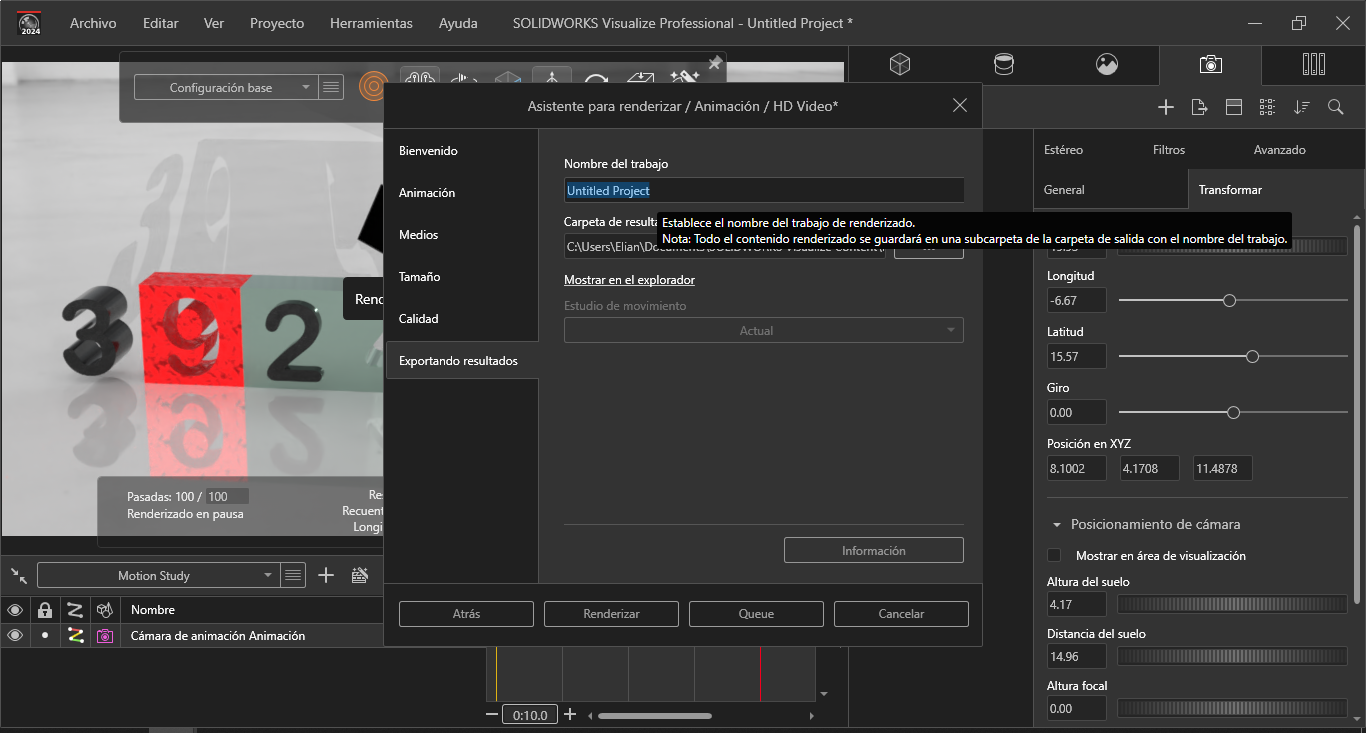Viewport: 1366px width, 733px height.
Task: Switch to the Estéreo tab
Action: [1064, 149]
